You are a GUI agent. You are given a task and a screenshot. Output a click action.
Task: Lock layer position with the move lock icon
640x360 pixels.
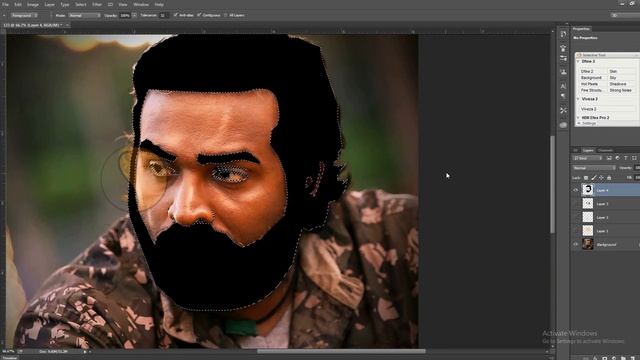(601, 178)
